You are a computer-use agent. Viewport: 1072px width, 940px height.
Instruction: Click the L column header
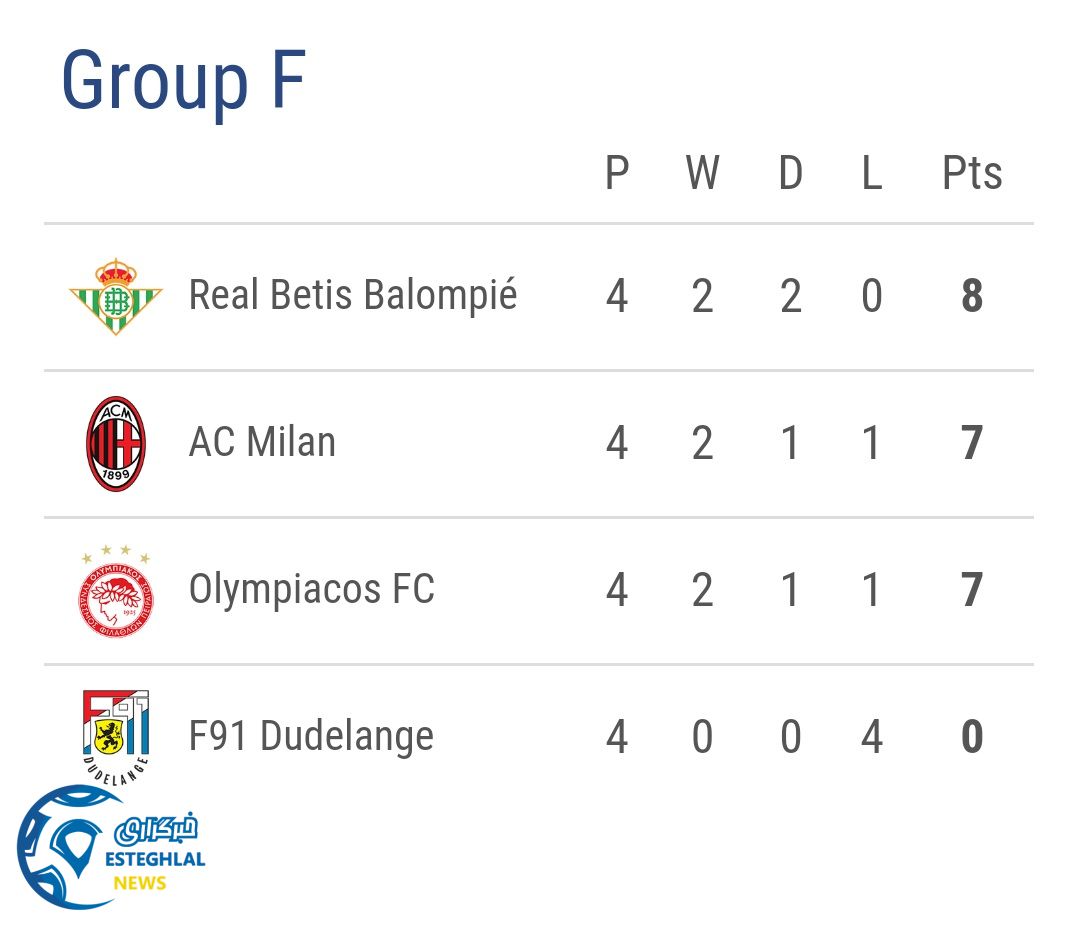pyautogui.click(x=871, y=174)
